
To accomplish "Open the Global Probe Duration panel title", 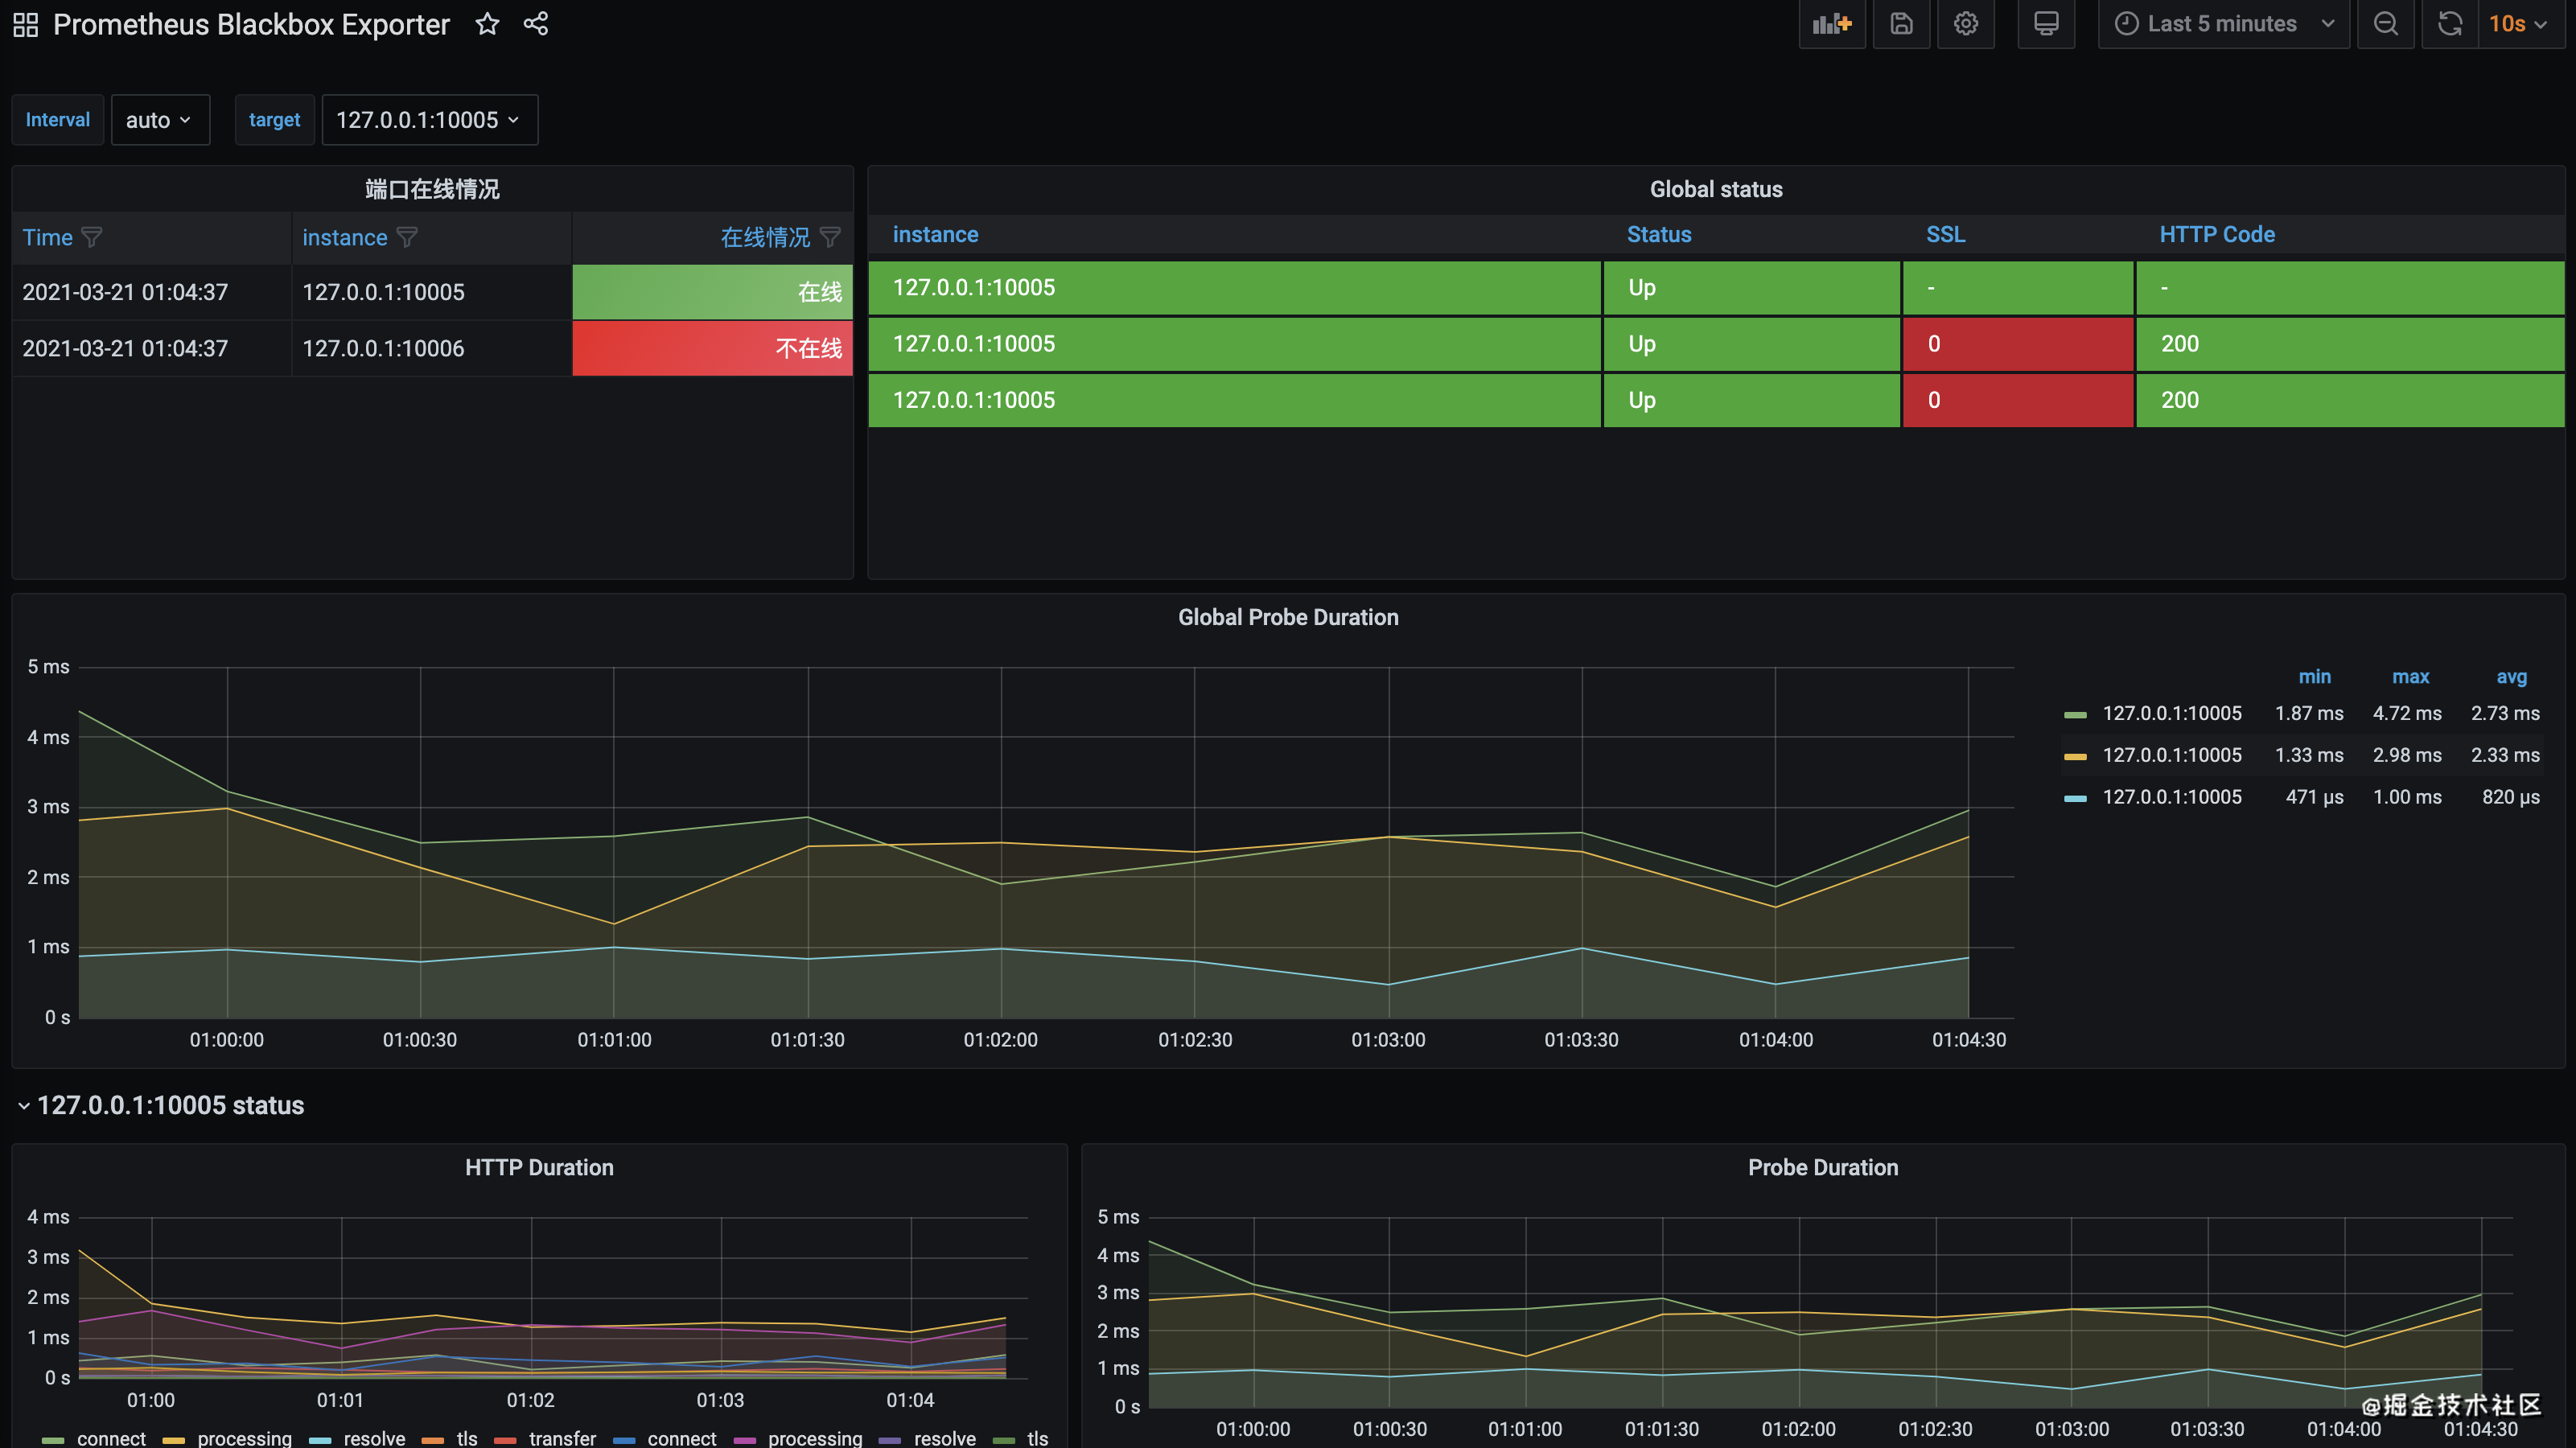I will pyautogui.click(x=1287, y=617).
